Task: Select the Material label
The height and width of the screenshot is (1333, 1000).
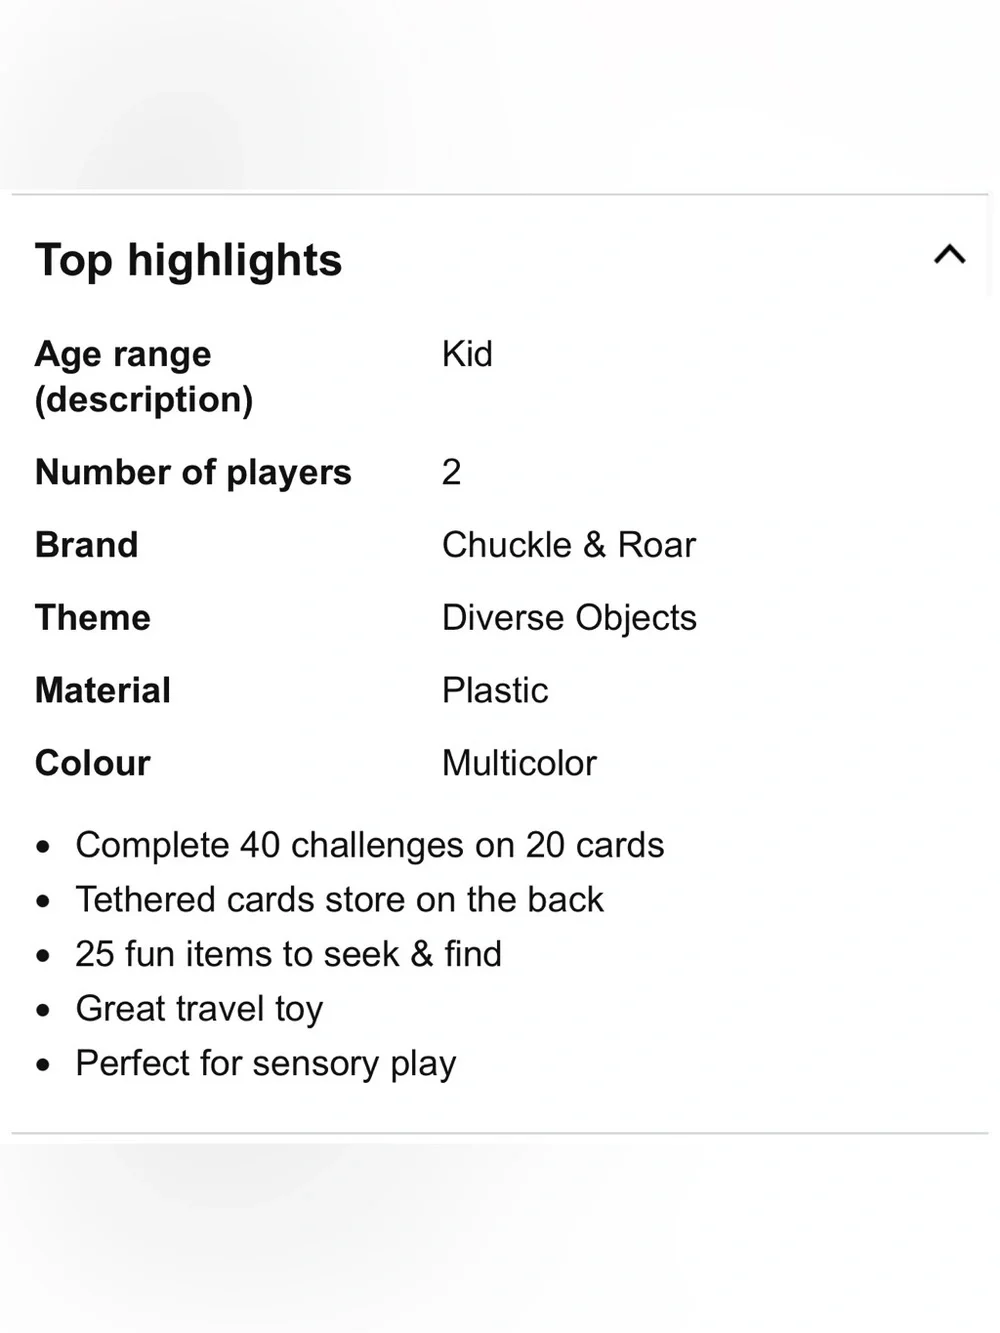Action: coord(103,691)
